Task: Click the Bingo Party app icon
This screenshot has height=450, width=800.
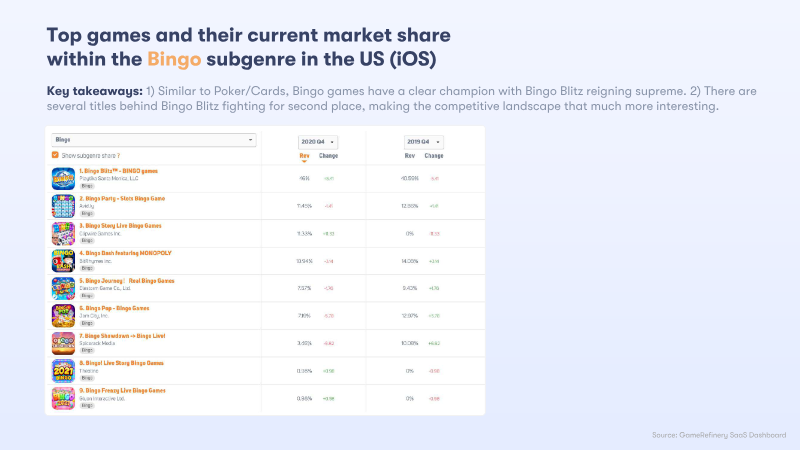Action: (x=63, y=206)
